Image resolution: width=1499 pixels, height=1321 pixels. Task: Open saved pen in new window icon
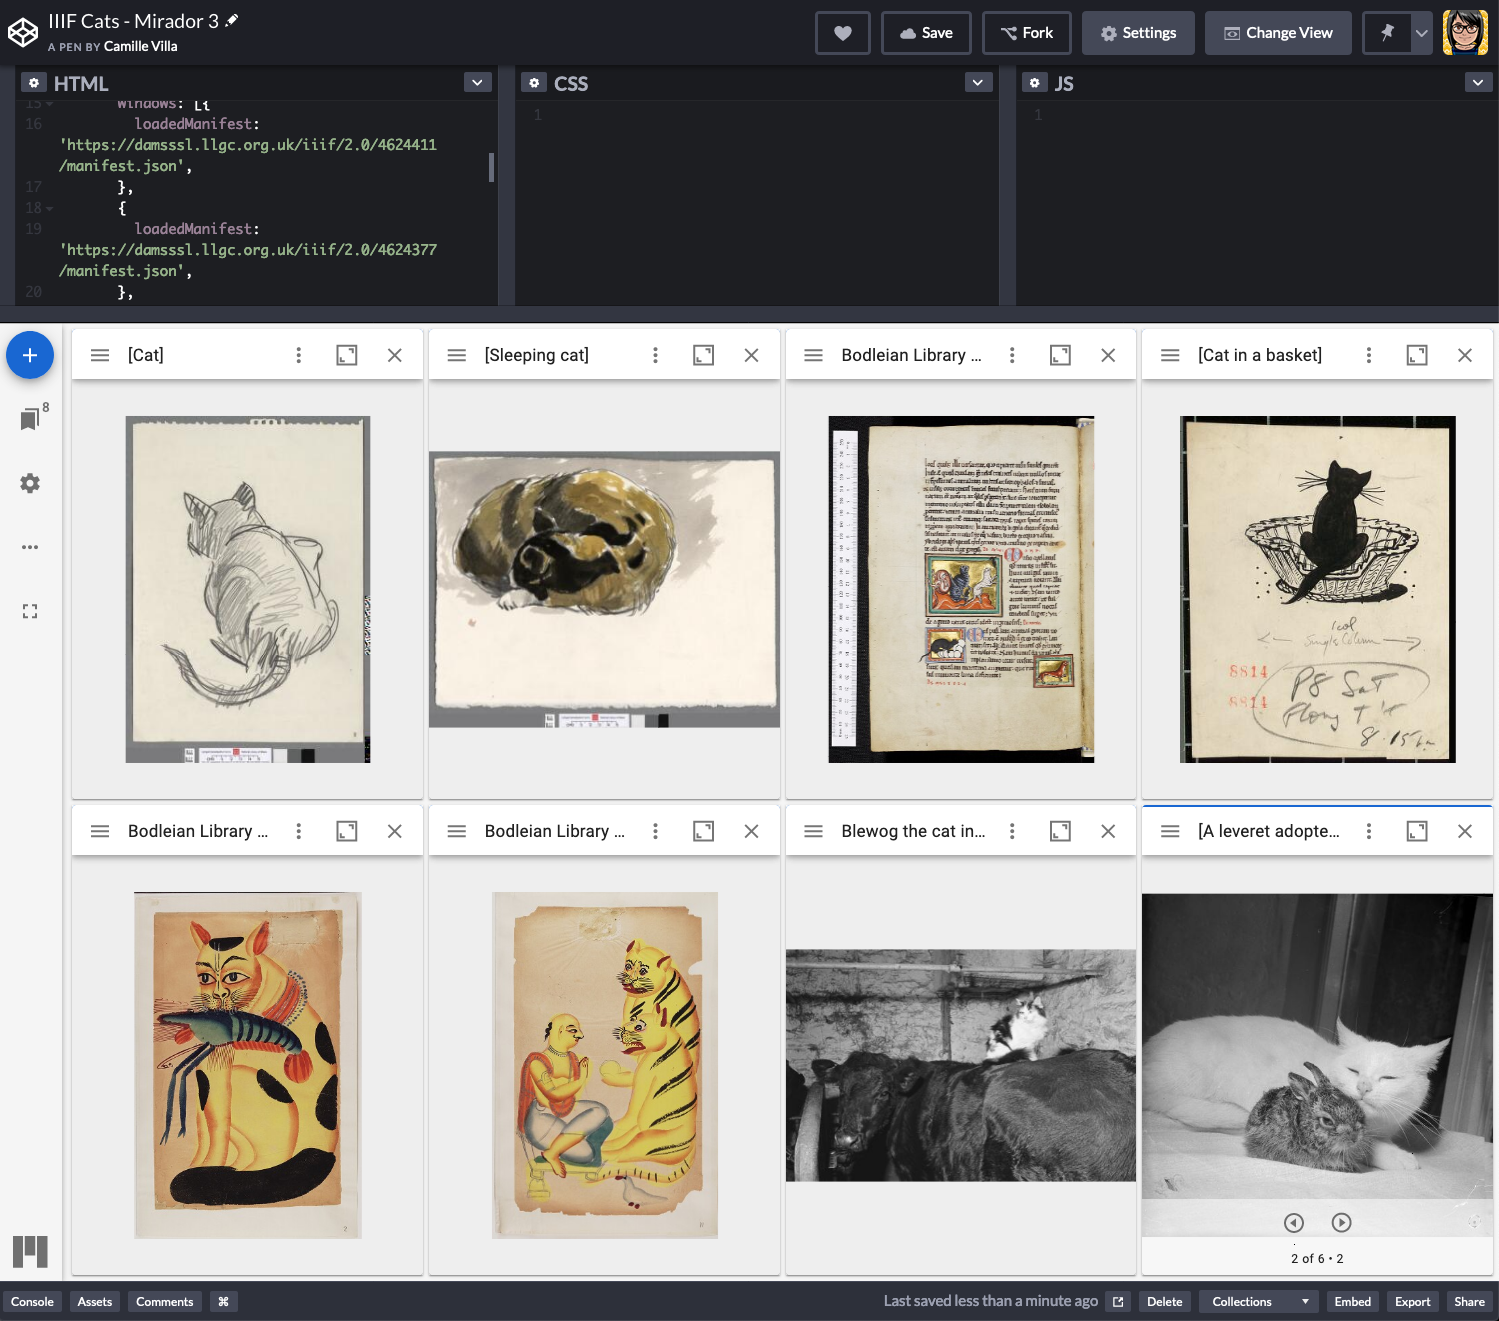1118,1301
